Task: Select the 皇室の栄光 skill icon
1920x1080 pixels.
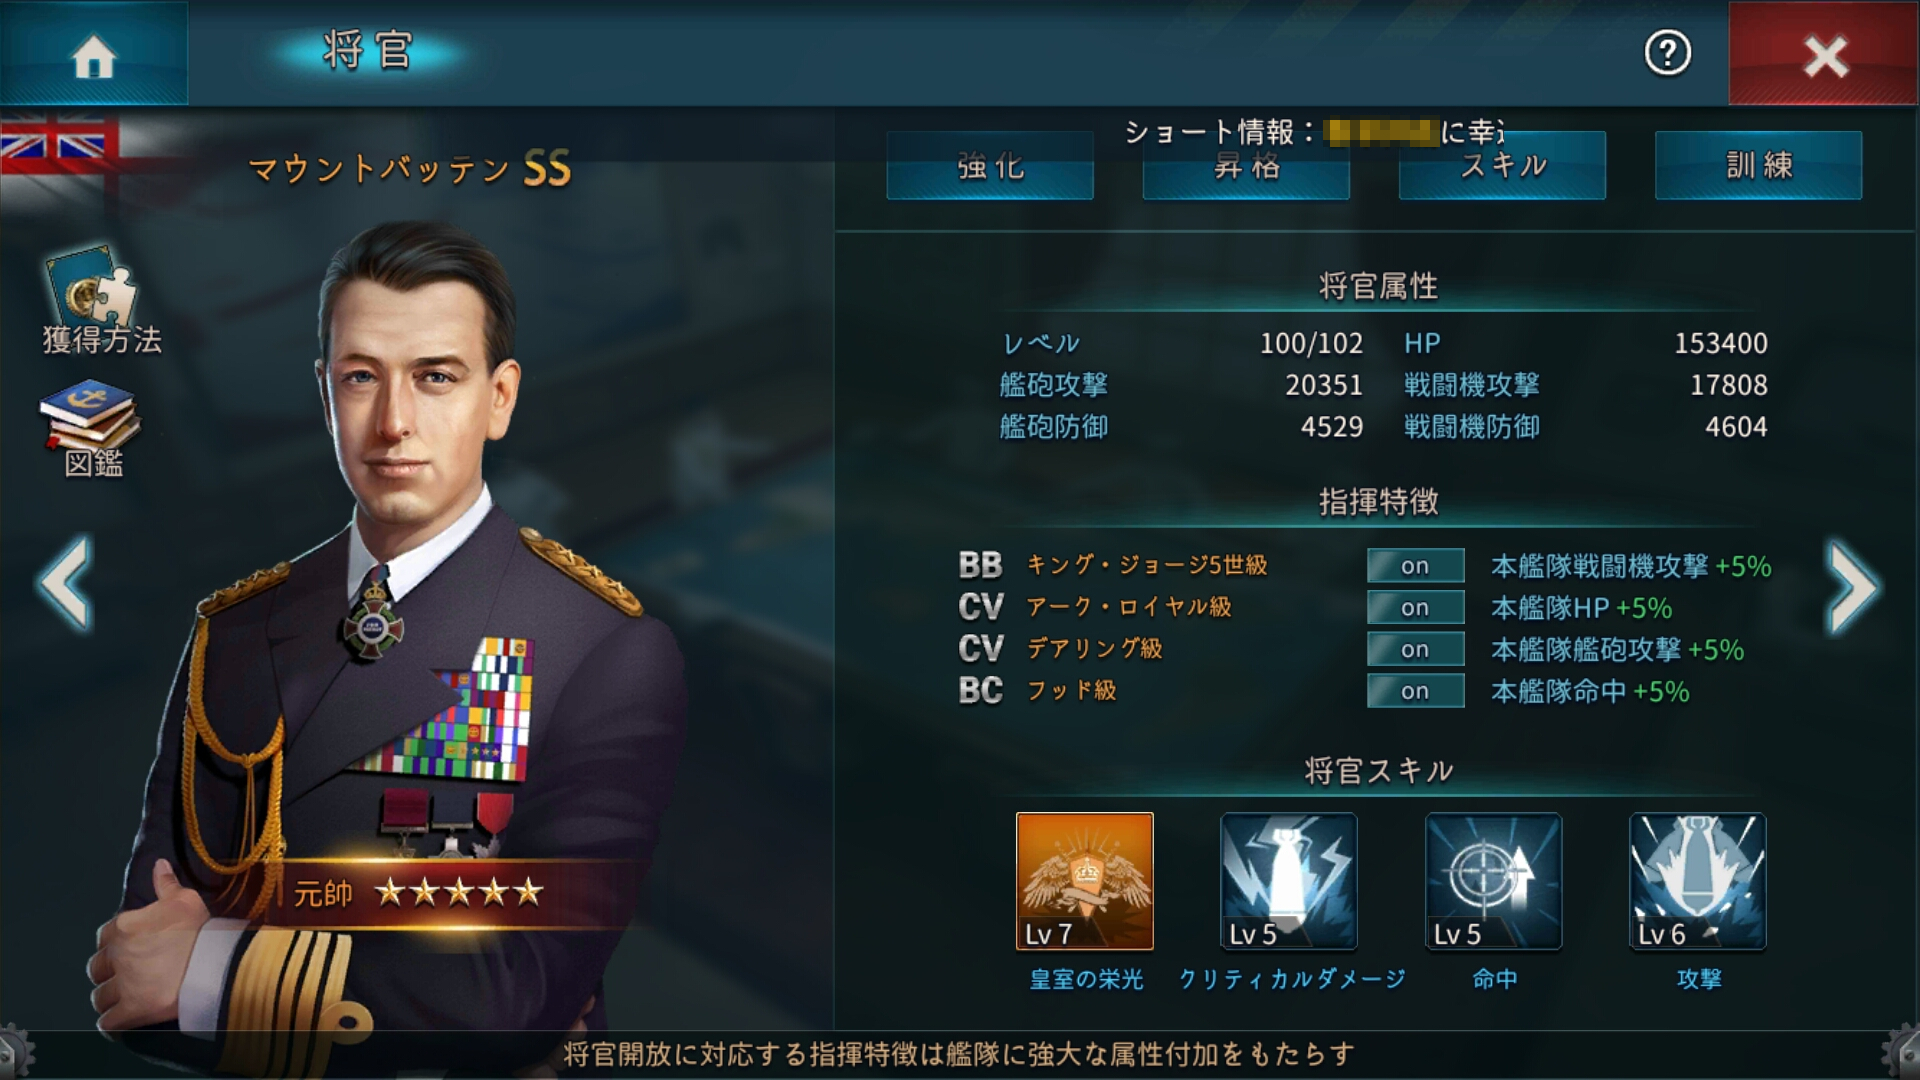Action: point(1084,881)
